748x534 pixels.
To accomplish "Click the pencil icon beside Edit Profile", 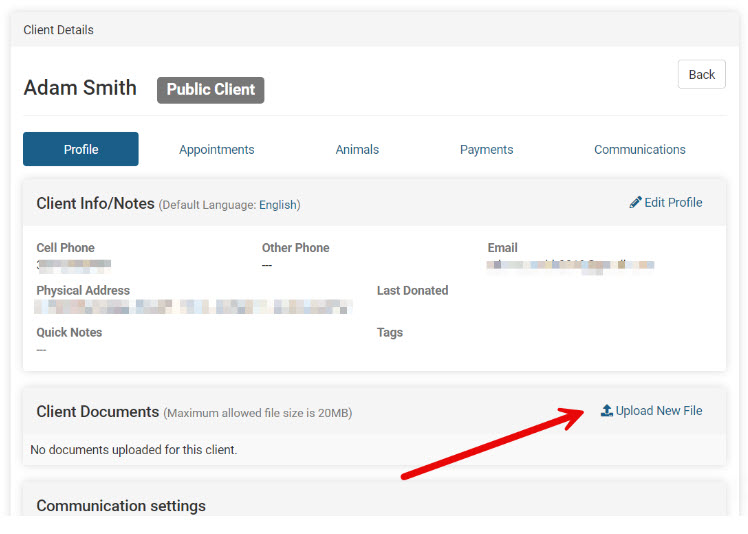I will (x=635, y=202).
